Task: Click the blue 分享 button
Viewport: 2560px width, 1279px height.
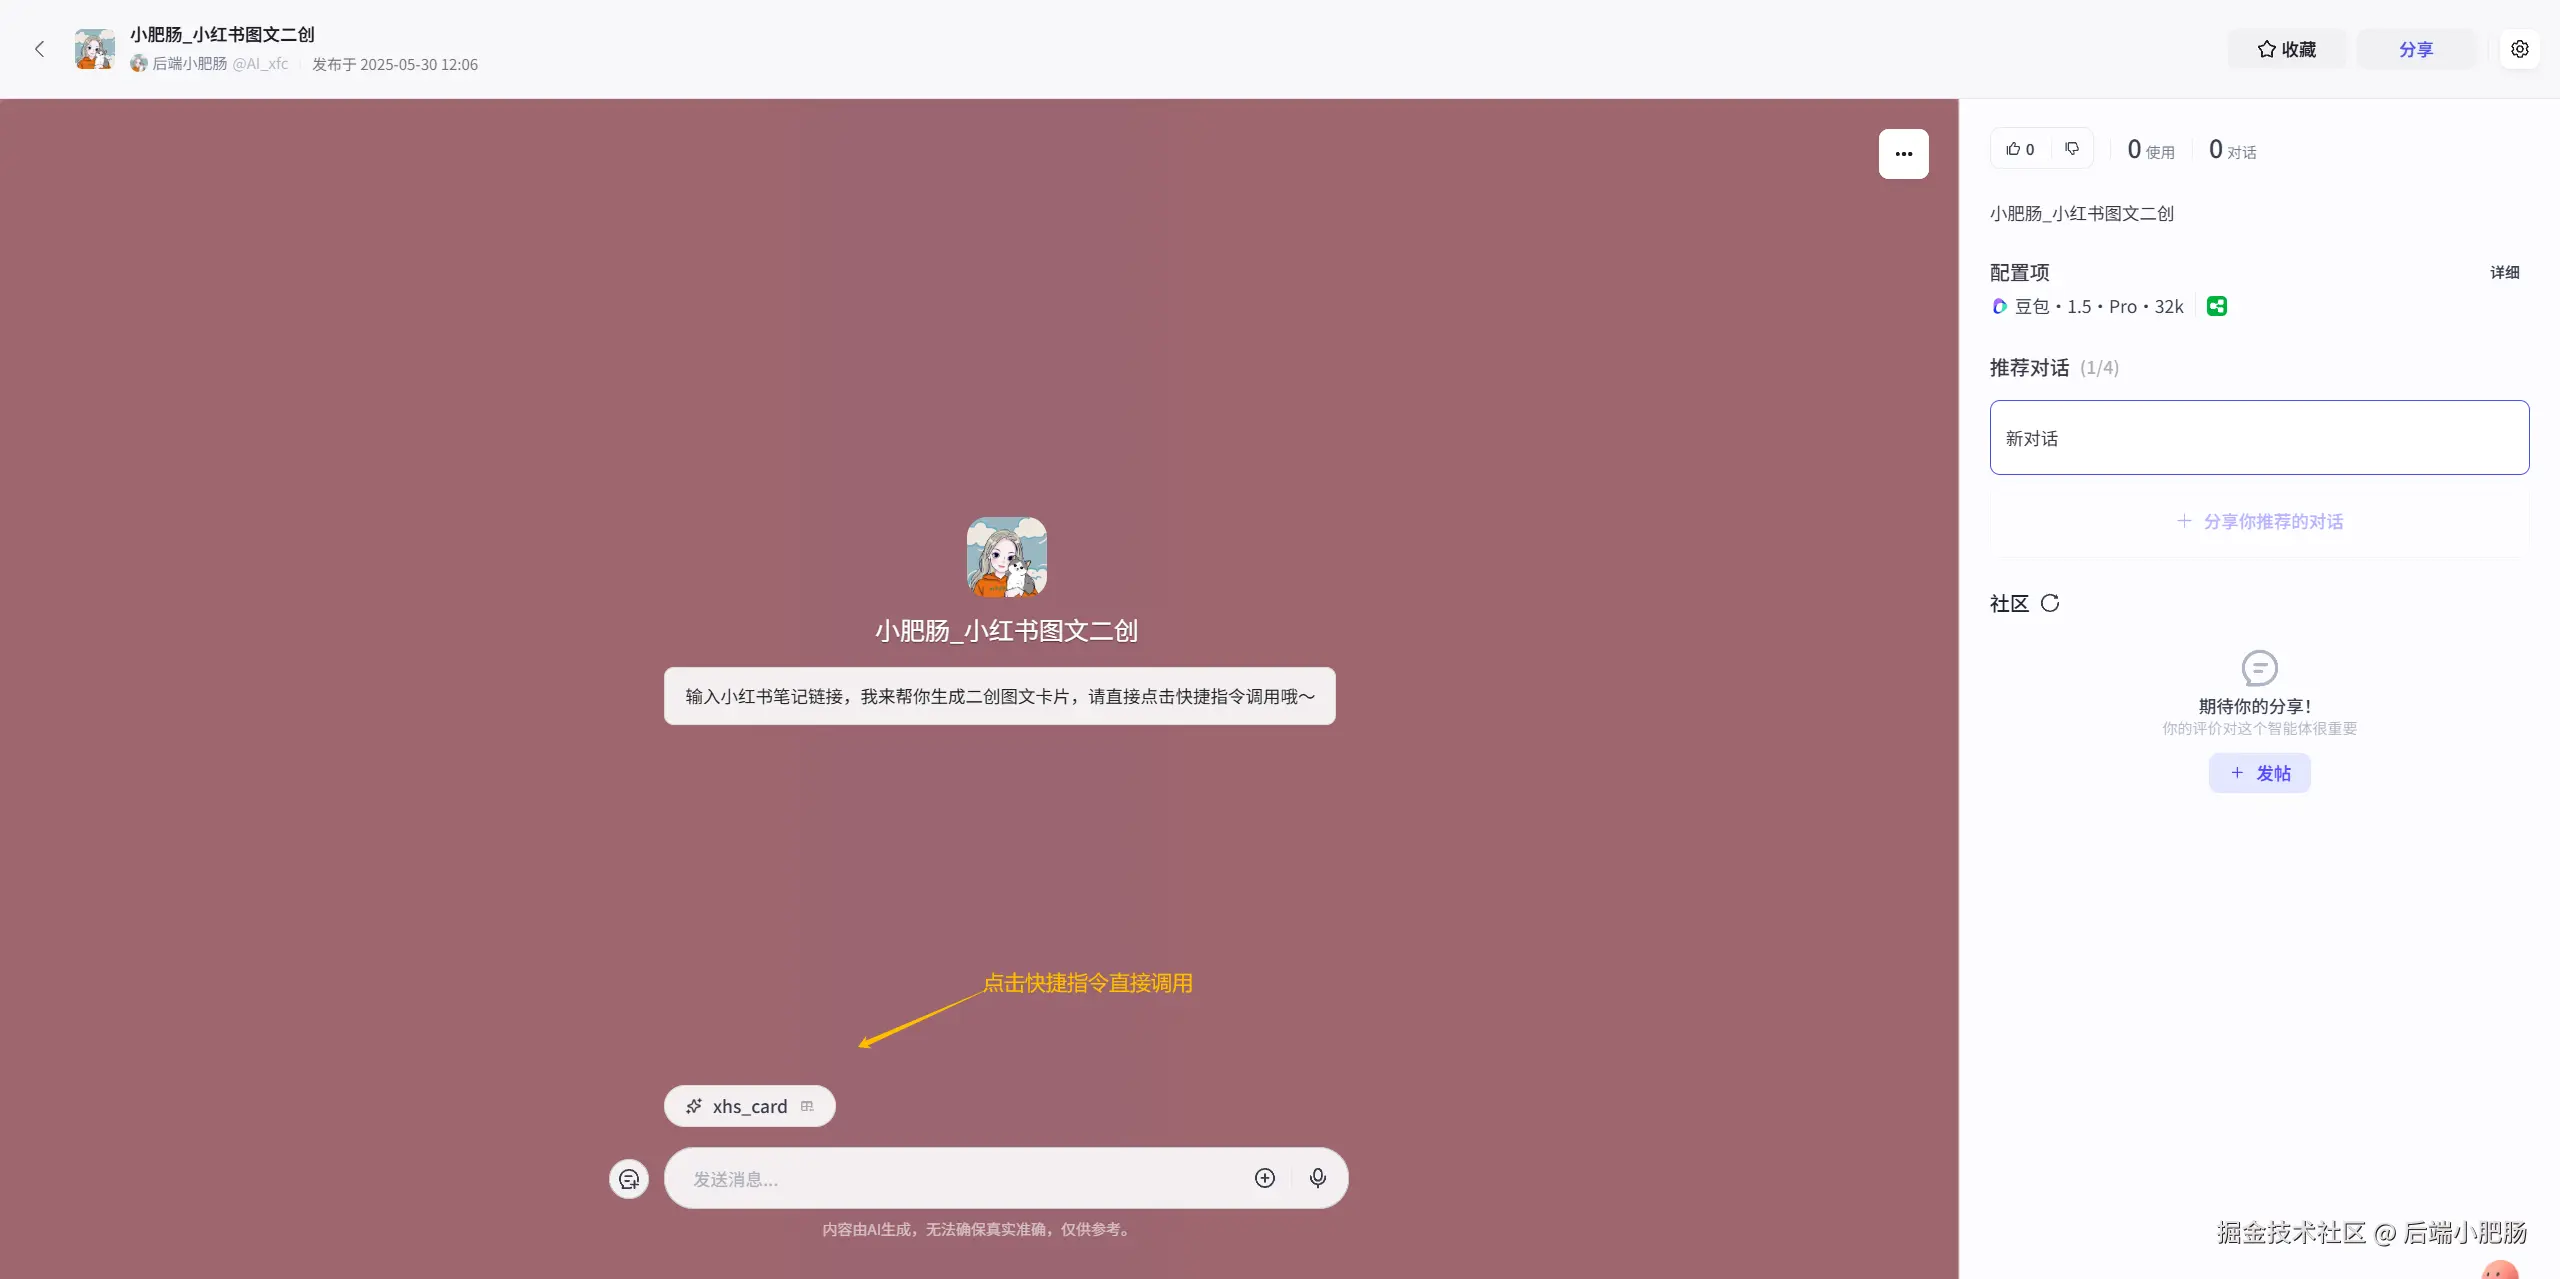Action: pyautogui.click(x=2416, y=49)
